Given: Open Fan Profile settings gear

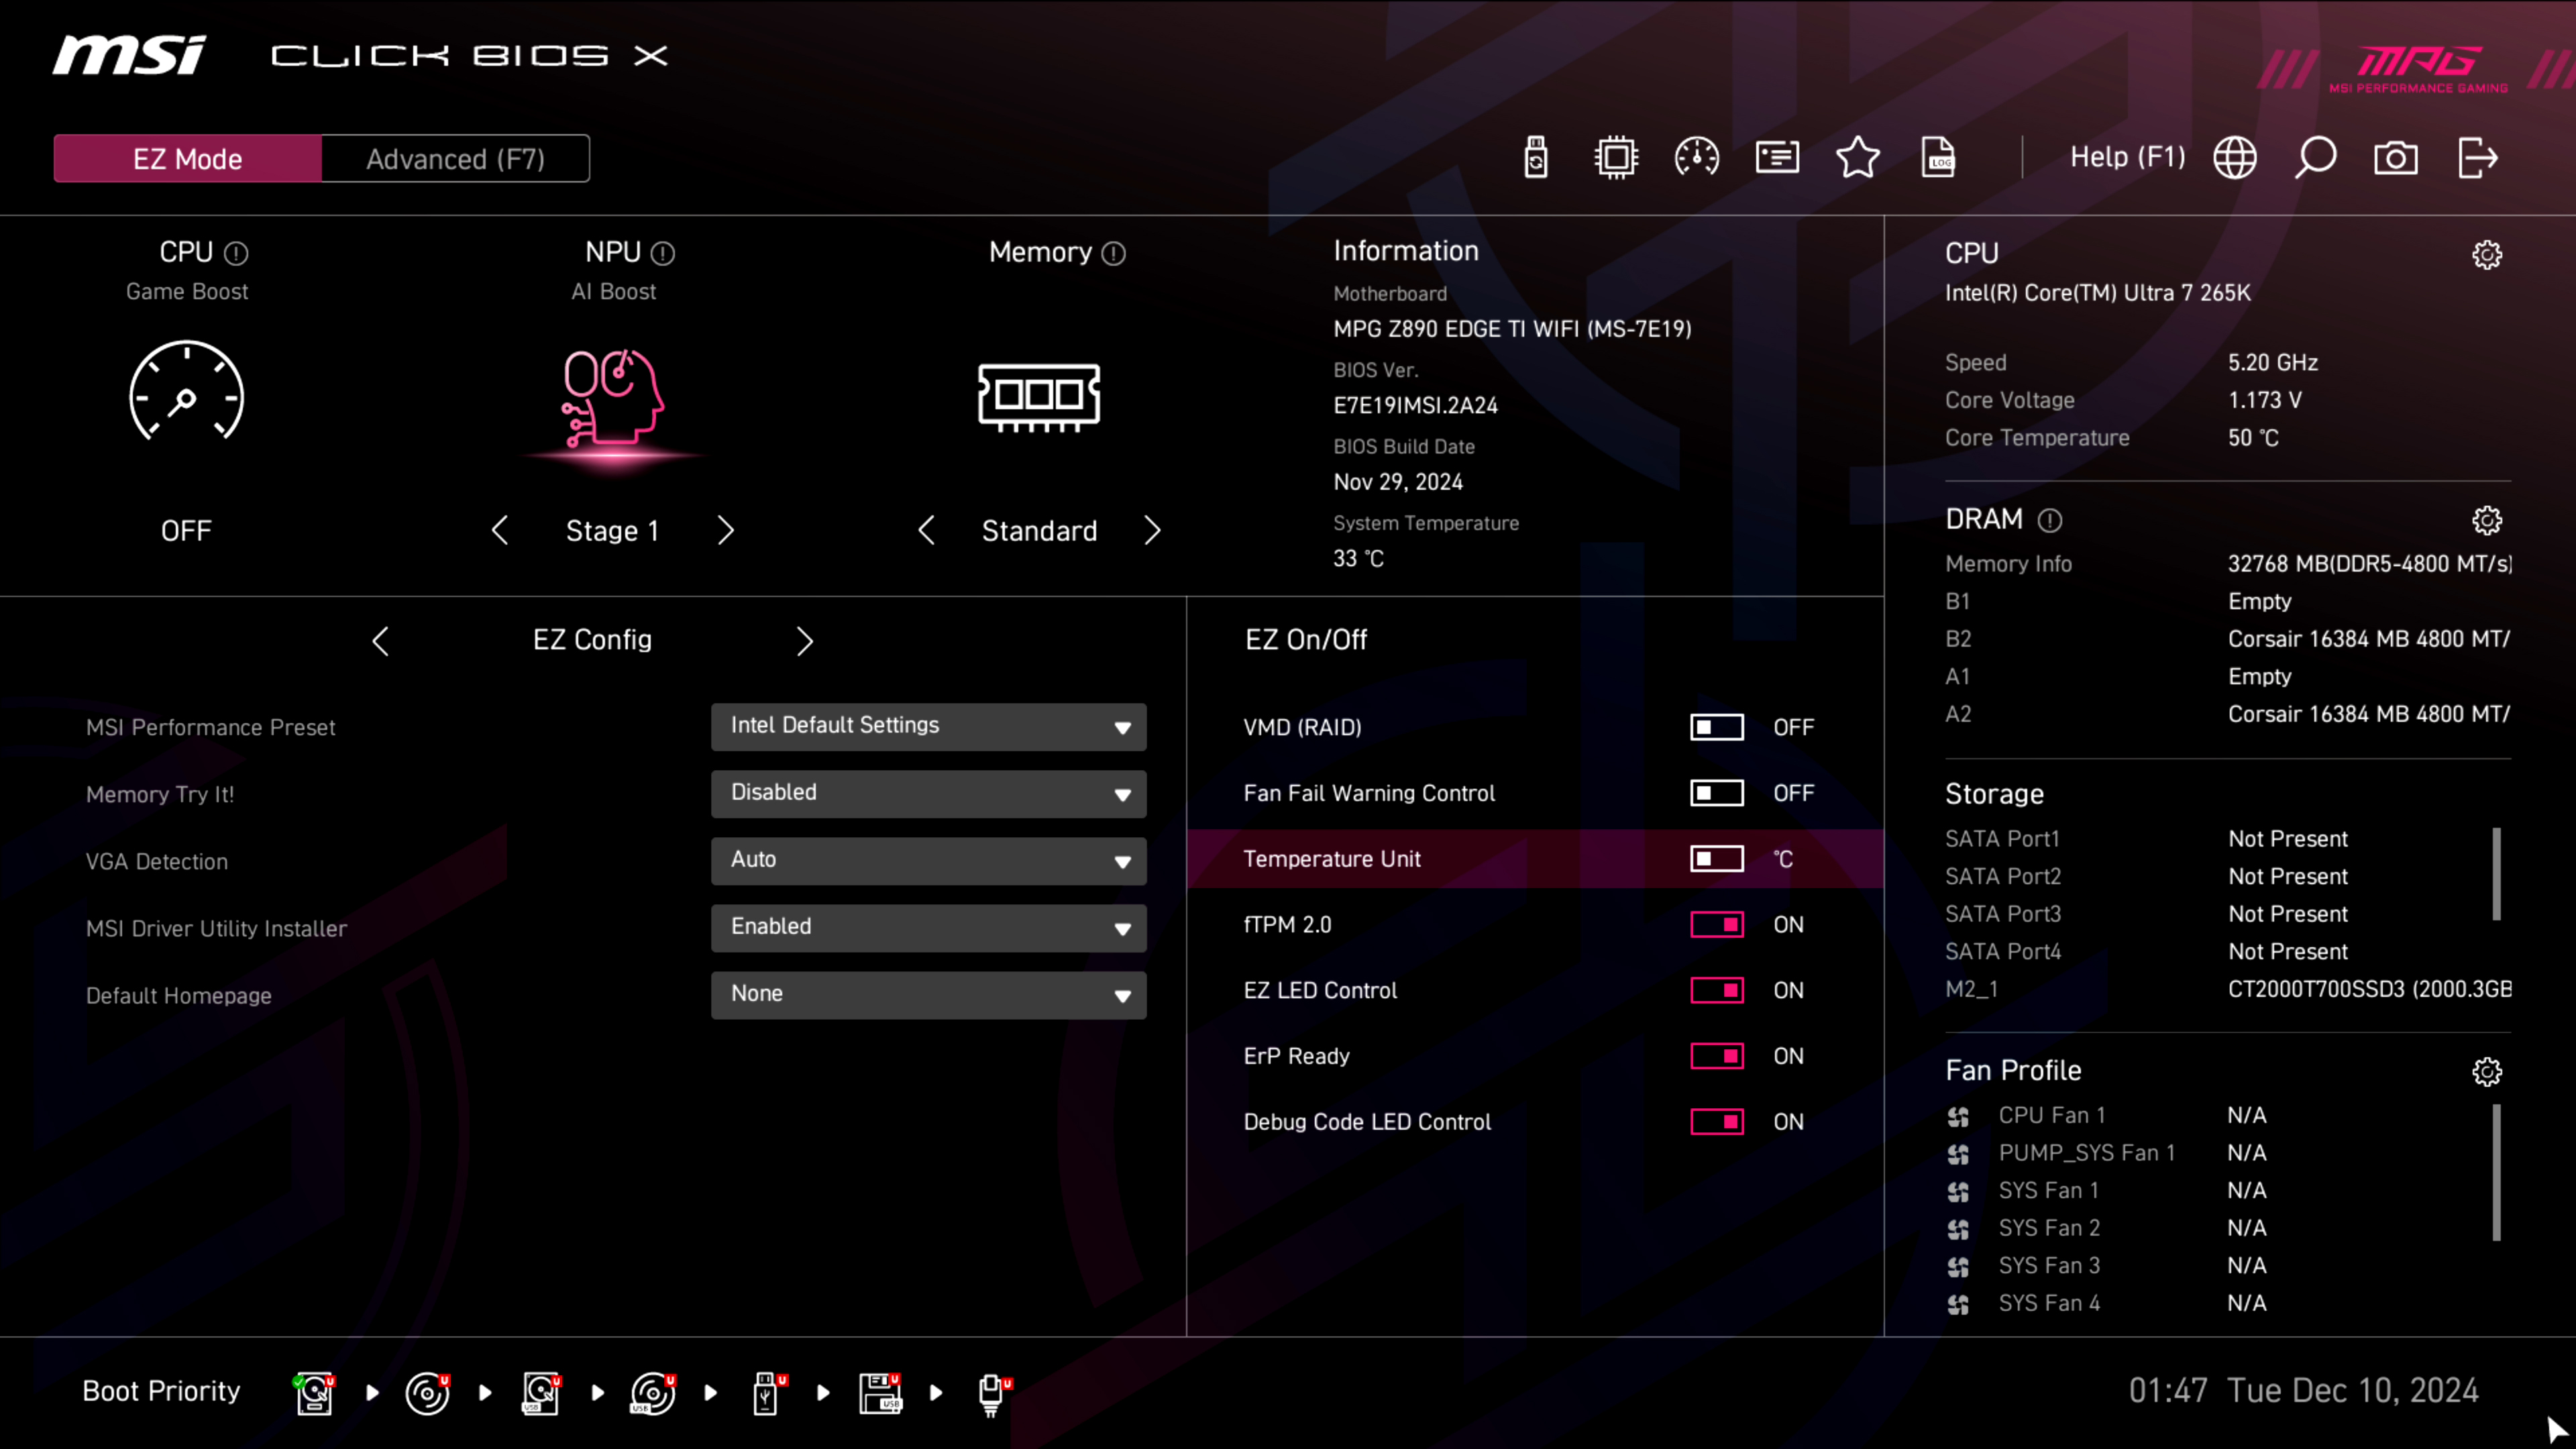Looking at the screenshot, I should coord(2487,1072).
